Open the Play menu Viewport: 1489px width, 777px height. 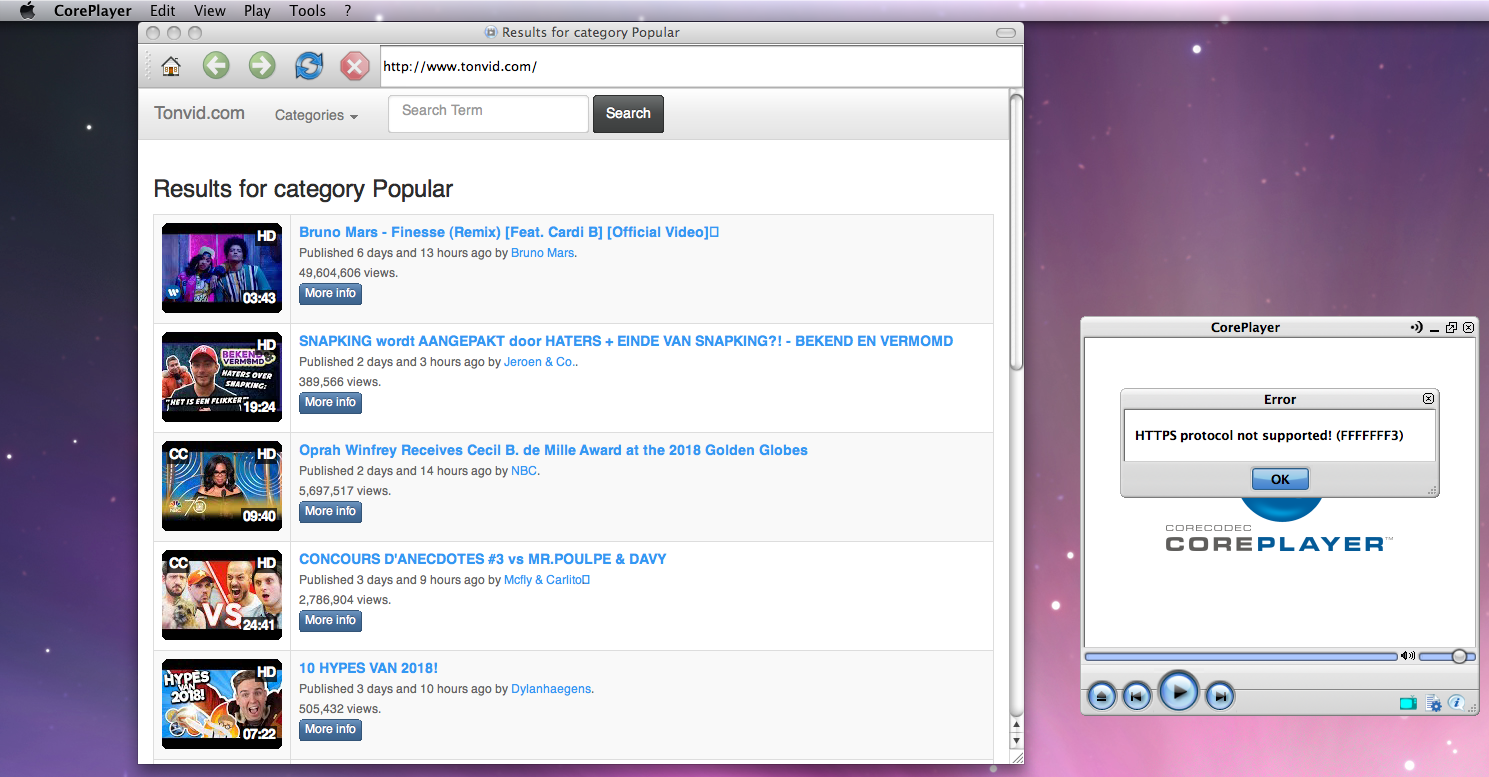coord(257,11)
